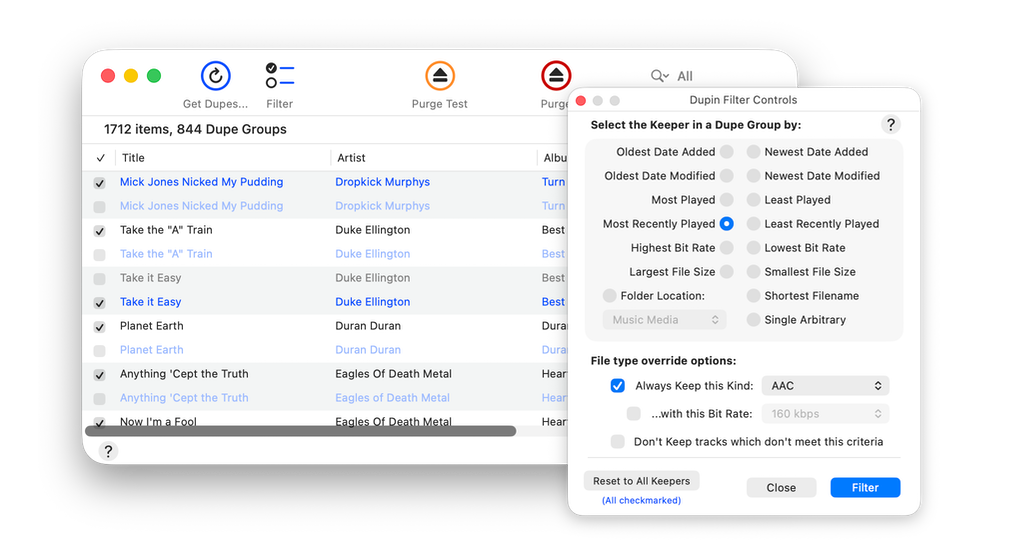
Task: Click the help question mark in filter panel
Action: click(891, 124)
